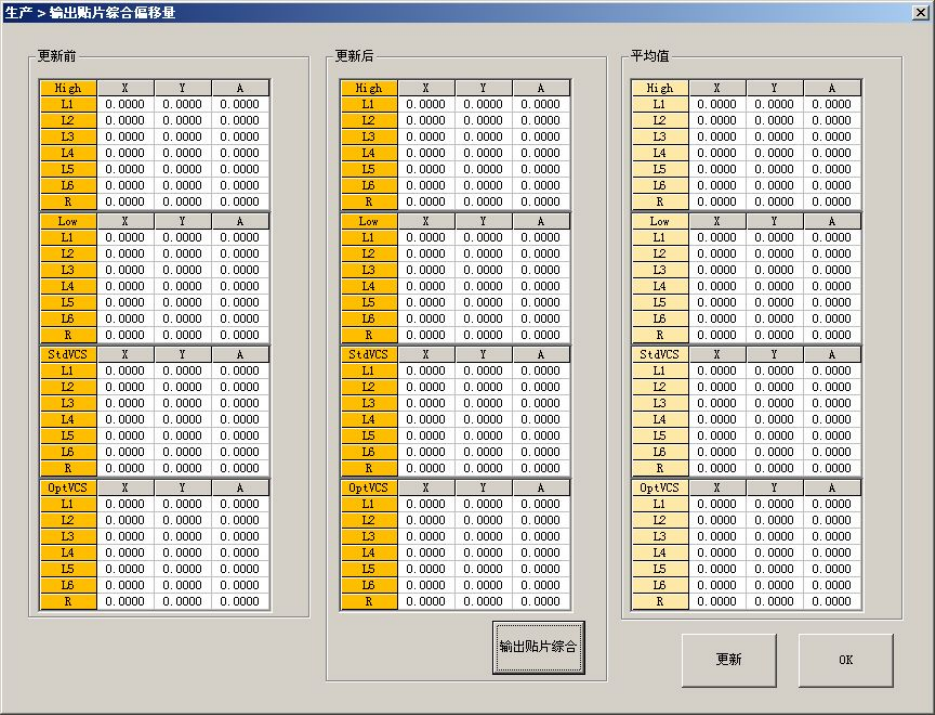This screenshot has width=935, height=715.
Task: Click High R row A value in 更新前
Action: (240, 202)
